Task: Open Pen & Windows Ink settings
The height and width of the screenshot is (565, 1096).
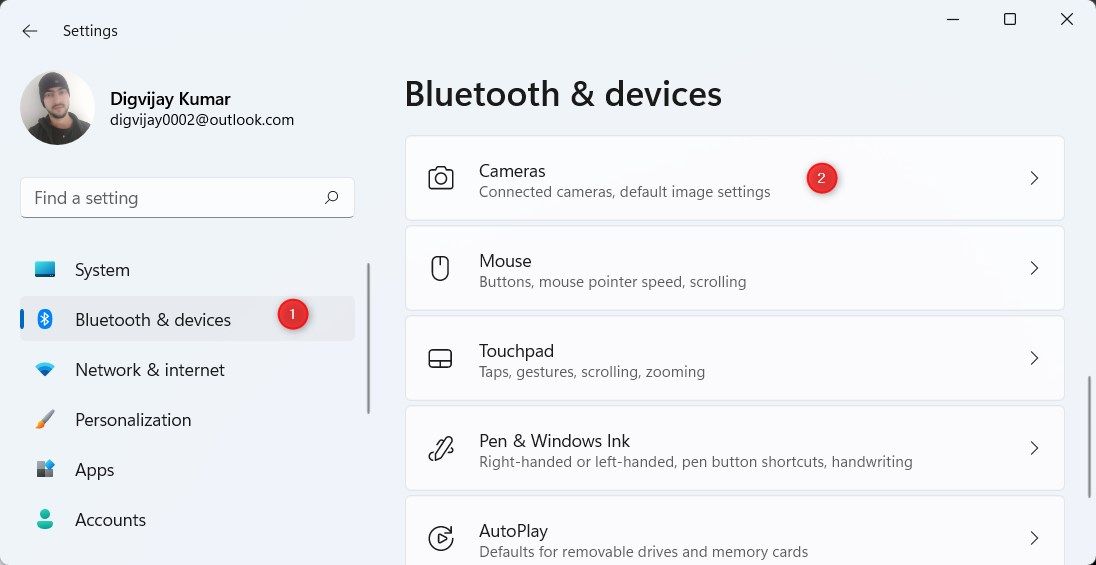Action: tap(735, 448)
